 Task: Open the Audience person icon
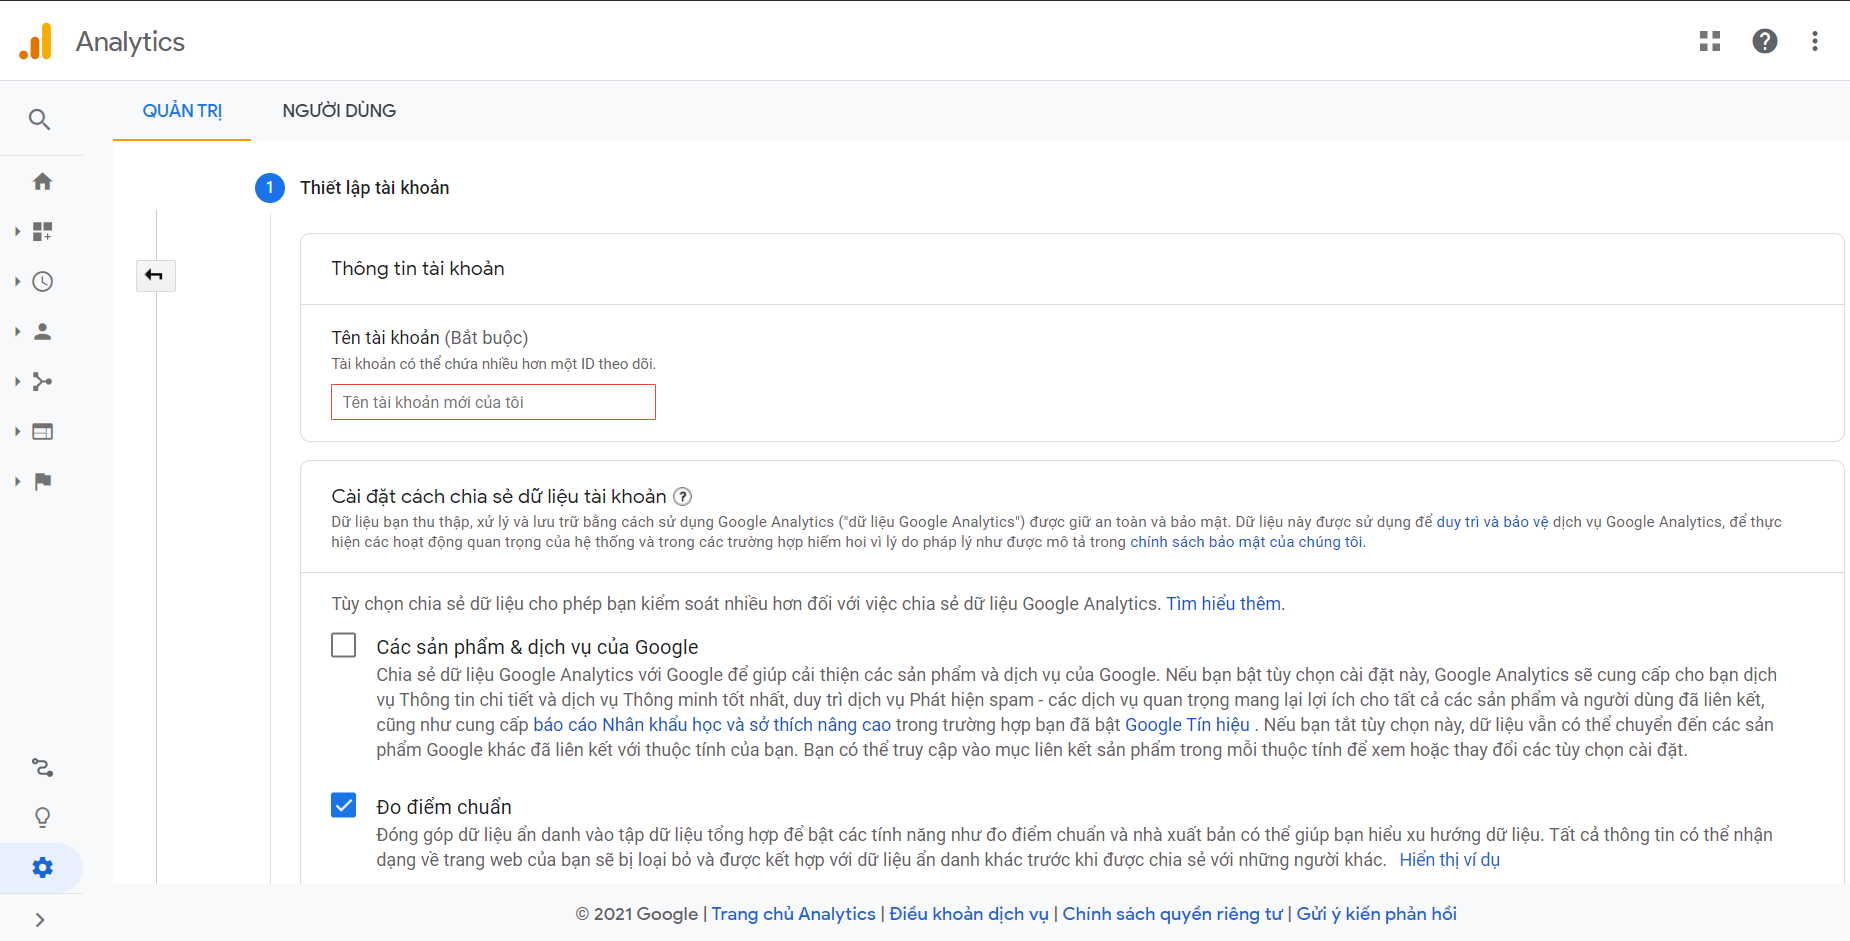coord(42,332)
